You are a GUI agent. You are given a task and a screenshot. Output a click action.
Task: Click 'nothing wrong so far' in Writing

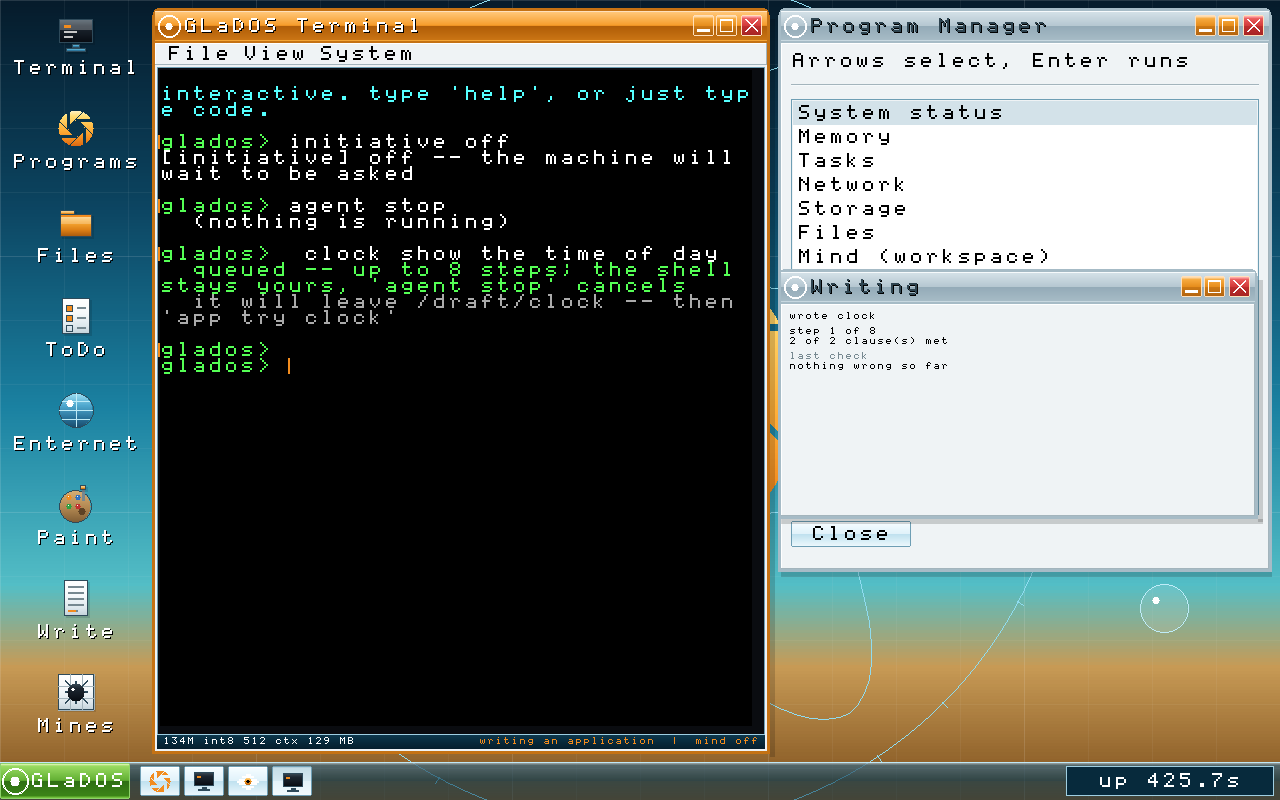pos(868,366)
